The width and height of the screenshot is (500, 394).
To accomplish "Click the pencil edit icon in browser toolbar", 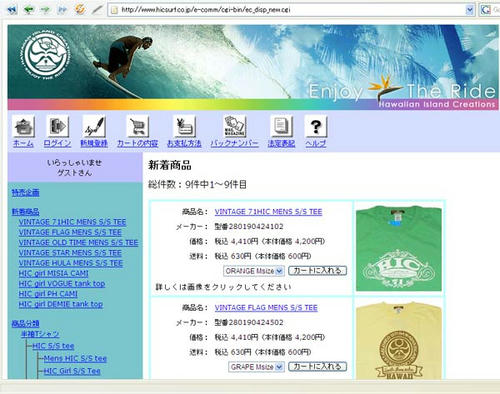I will [97, 9].
